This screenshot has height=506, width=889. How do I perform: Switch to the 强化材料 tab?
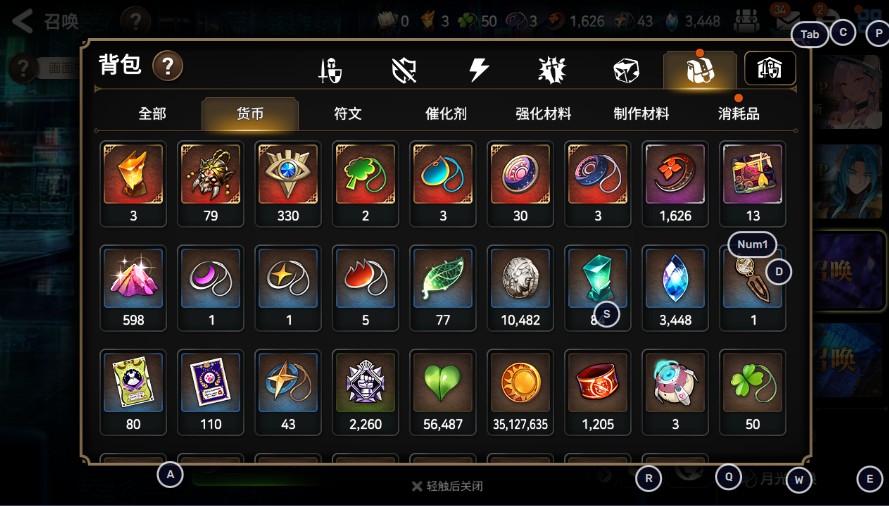click(x=543, y=113)
